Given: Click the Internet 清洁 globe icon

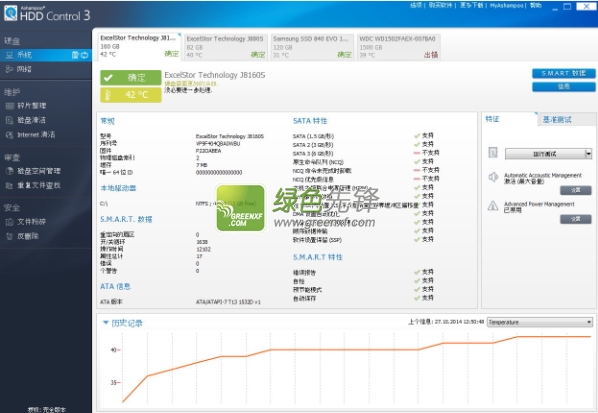Looking at the screenshot, I should (10, 135).
